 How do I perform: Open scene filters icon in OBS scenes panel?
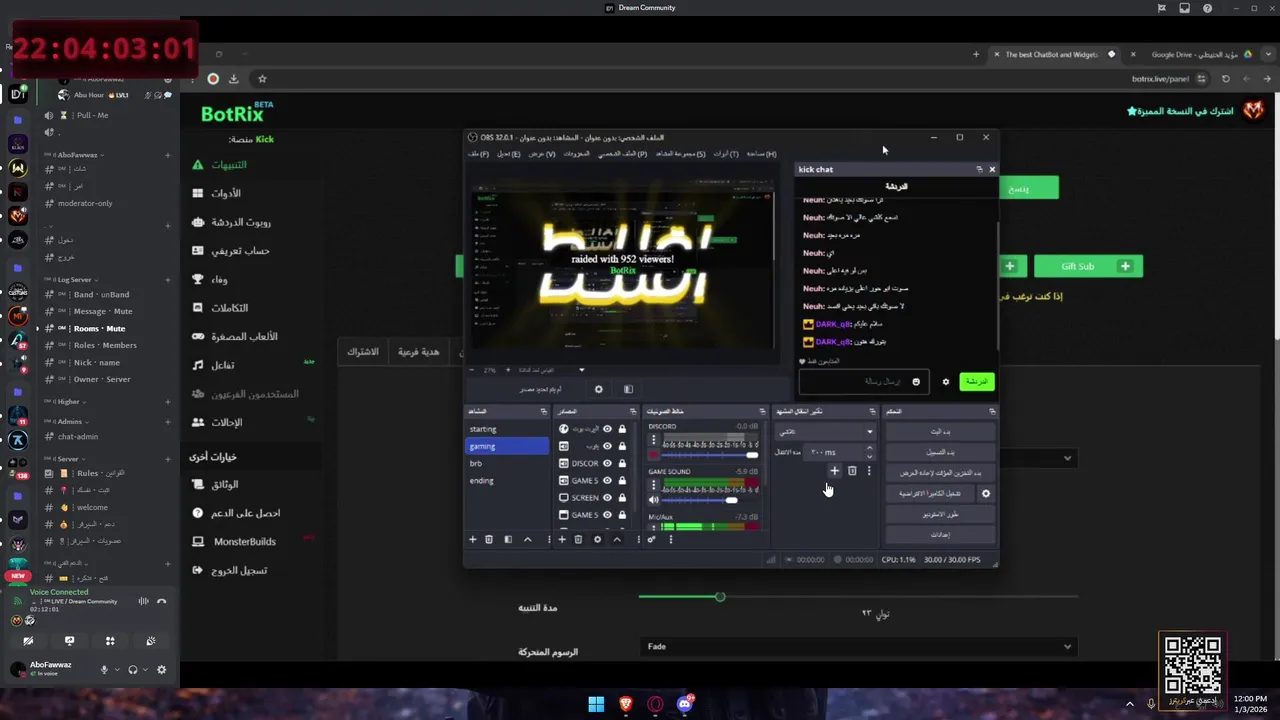[x=508, y=539]
